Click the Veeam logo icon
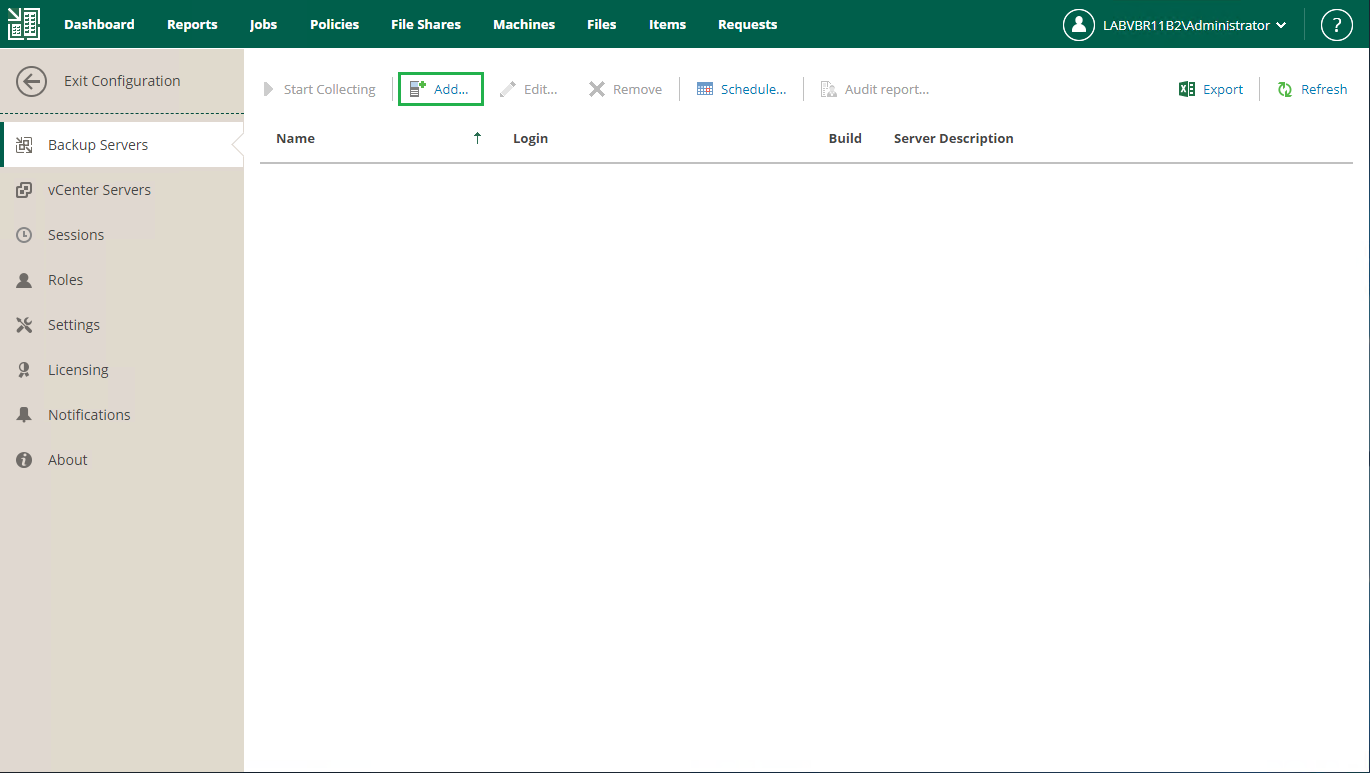 (24, 24)
